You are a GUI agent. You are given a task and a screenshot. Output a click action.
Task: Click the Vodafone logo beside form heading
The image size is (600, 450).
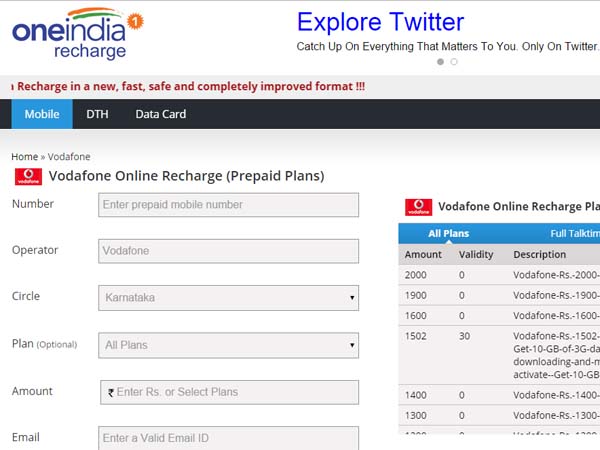(x=28, y=177)
